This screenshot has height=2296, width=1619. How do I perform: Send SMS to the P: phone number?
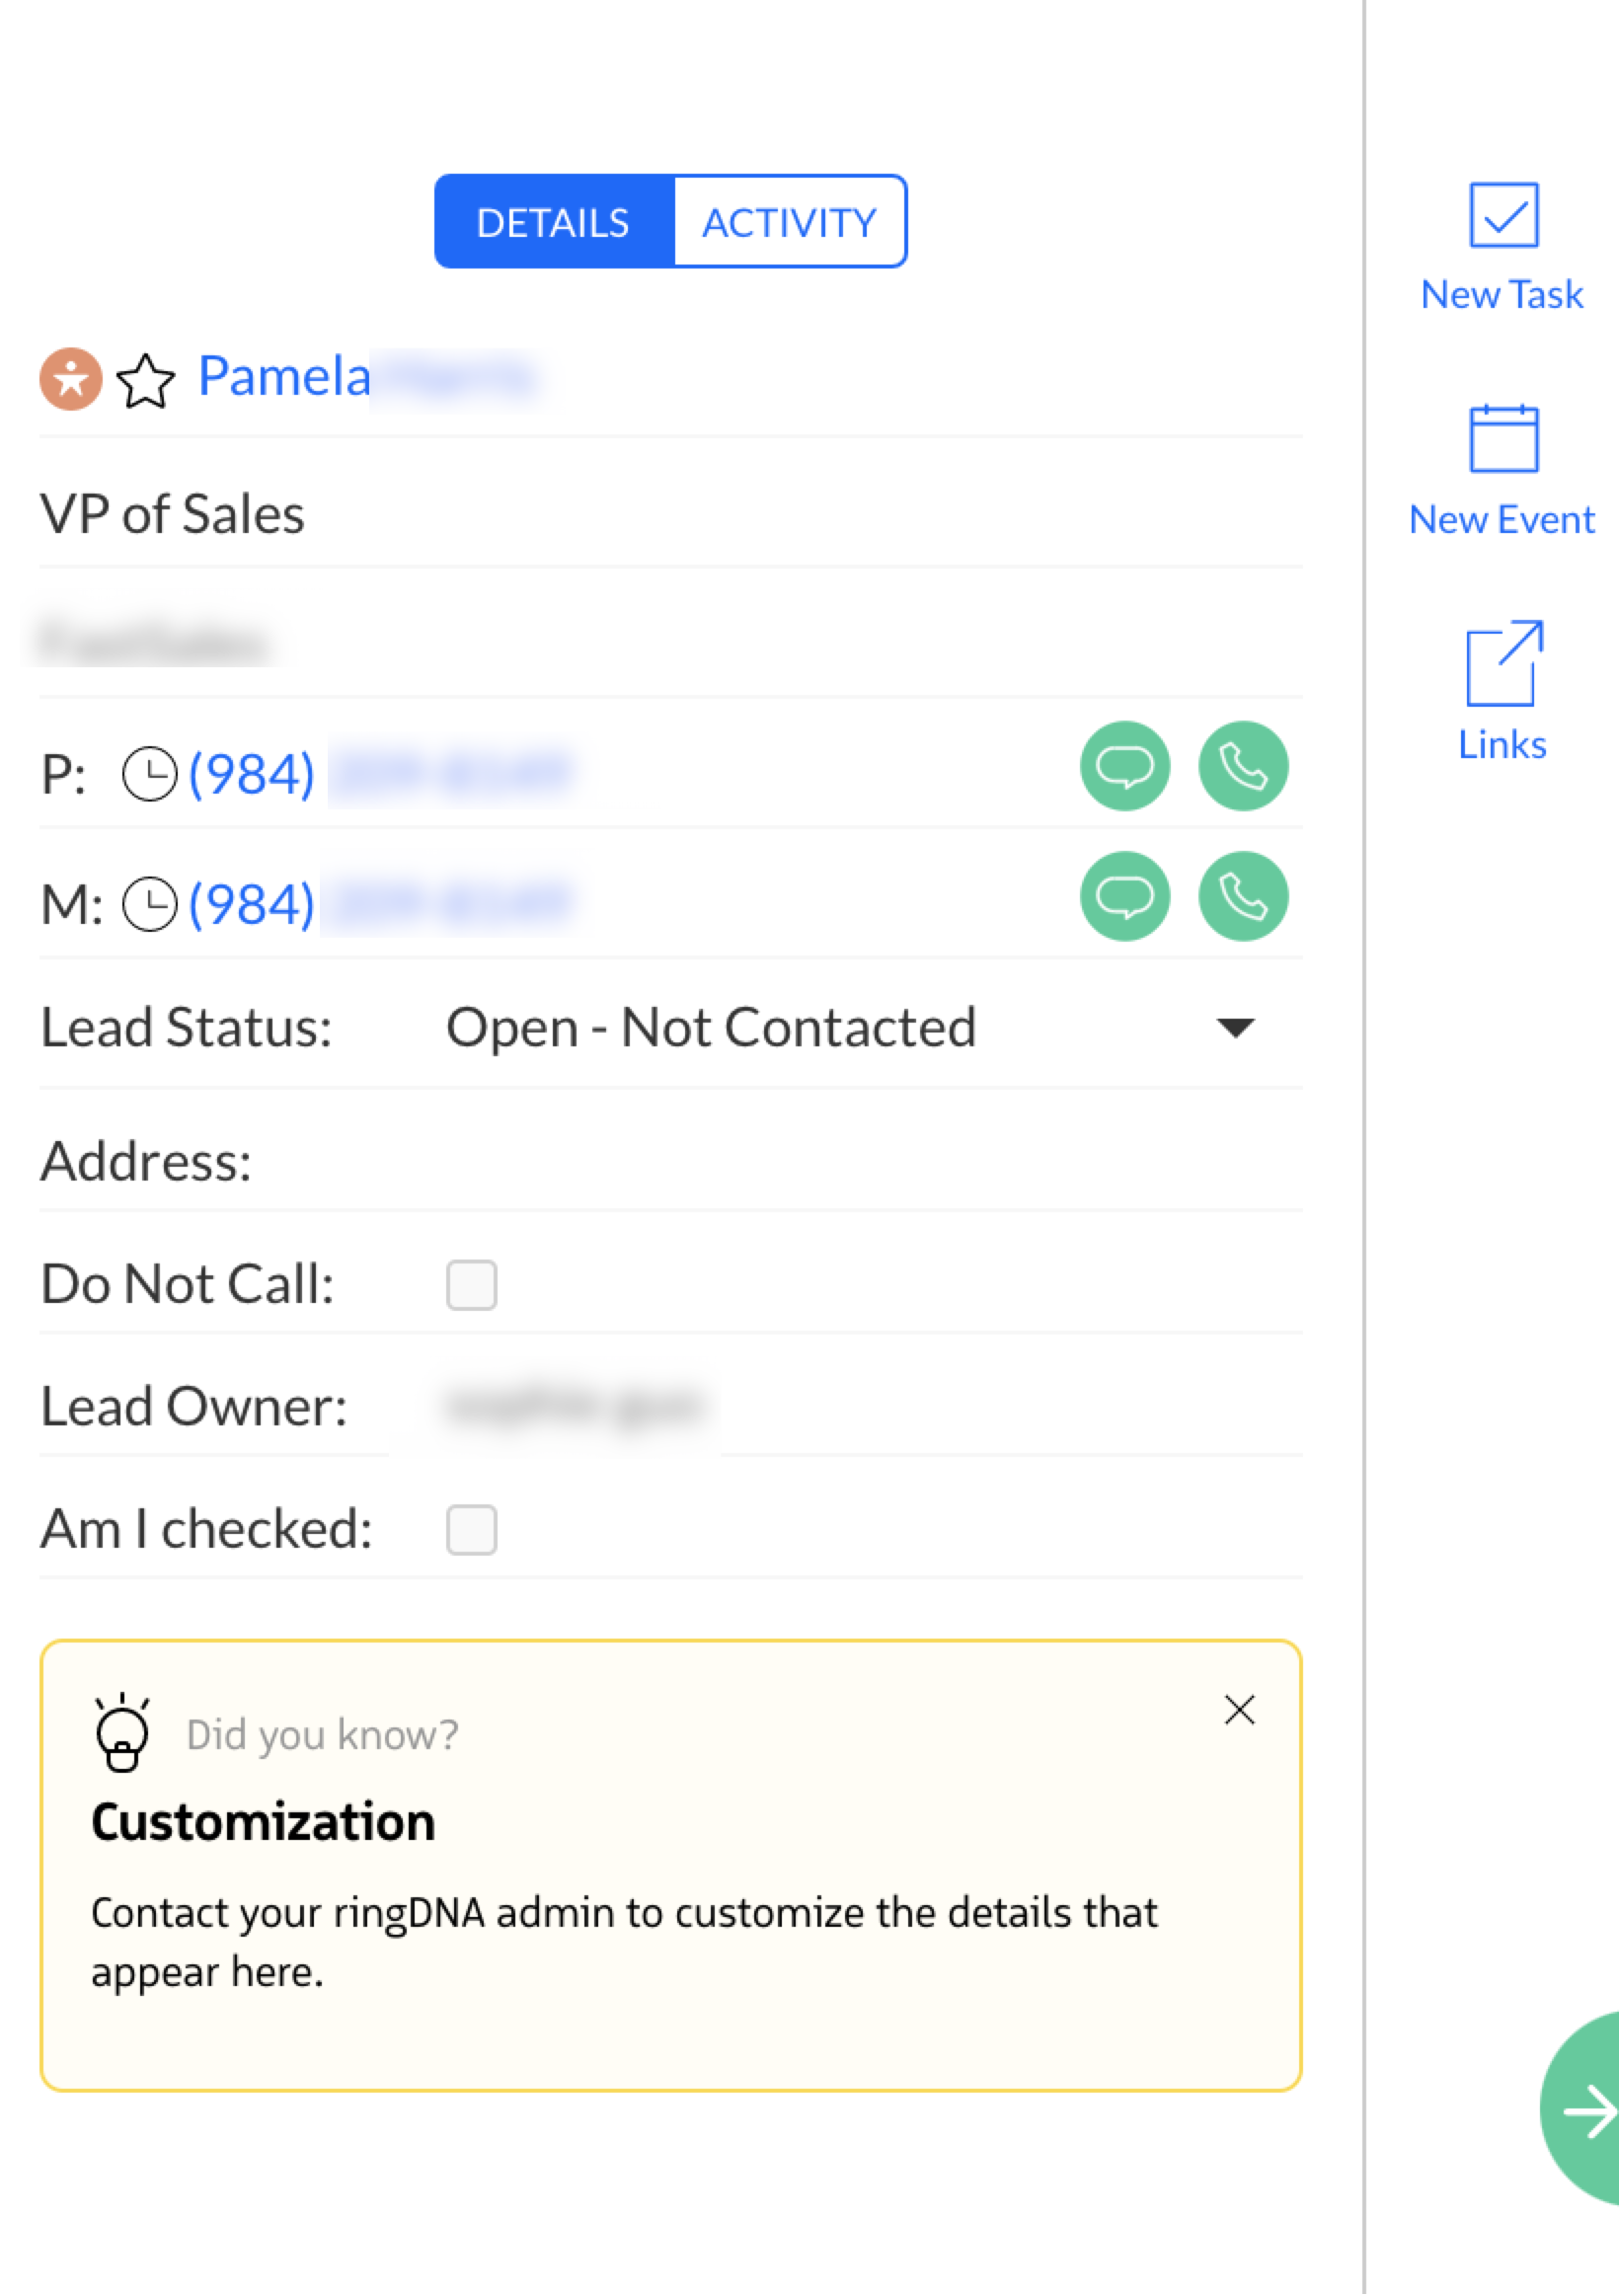[1125, 767]
